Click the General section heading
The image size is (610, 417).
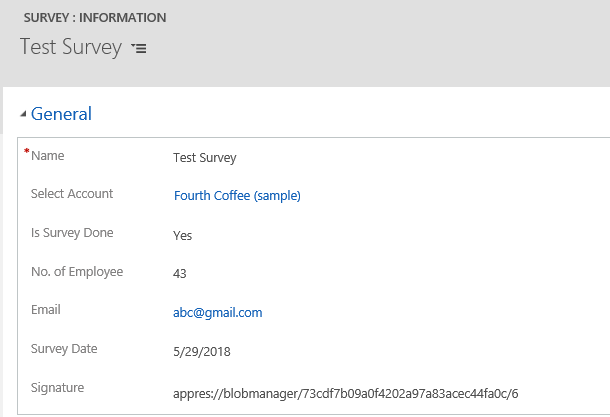pos(61,114)
